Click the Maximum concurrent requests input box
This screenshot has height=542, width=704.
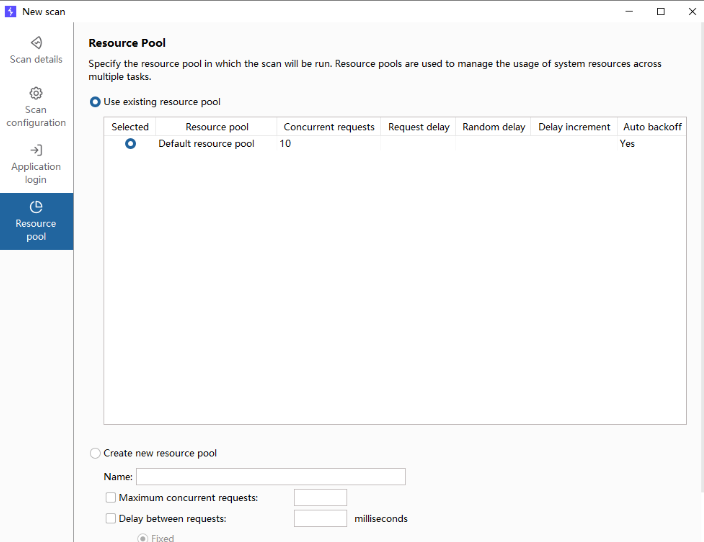320,498
